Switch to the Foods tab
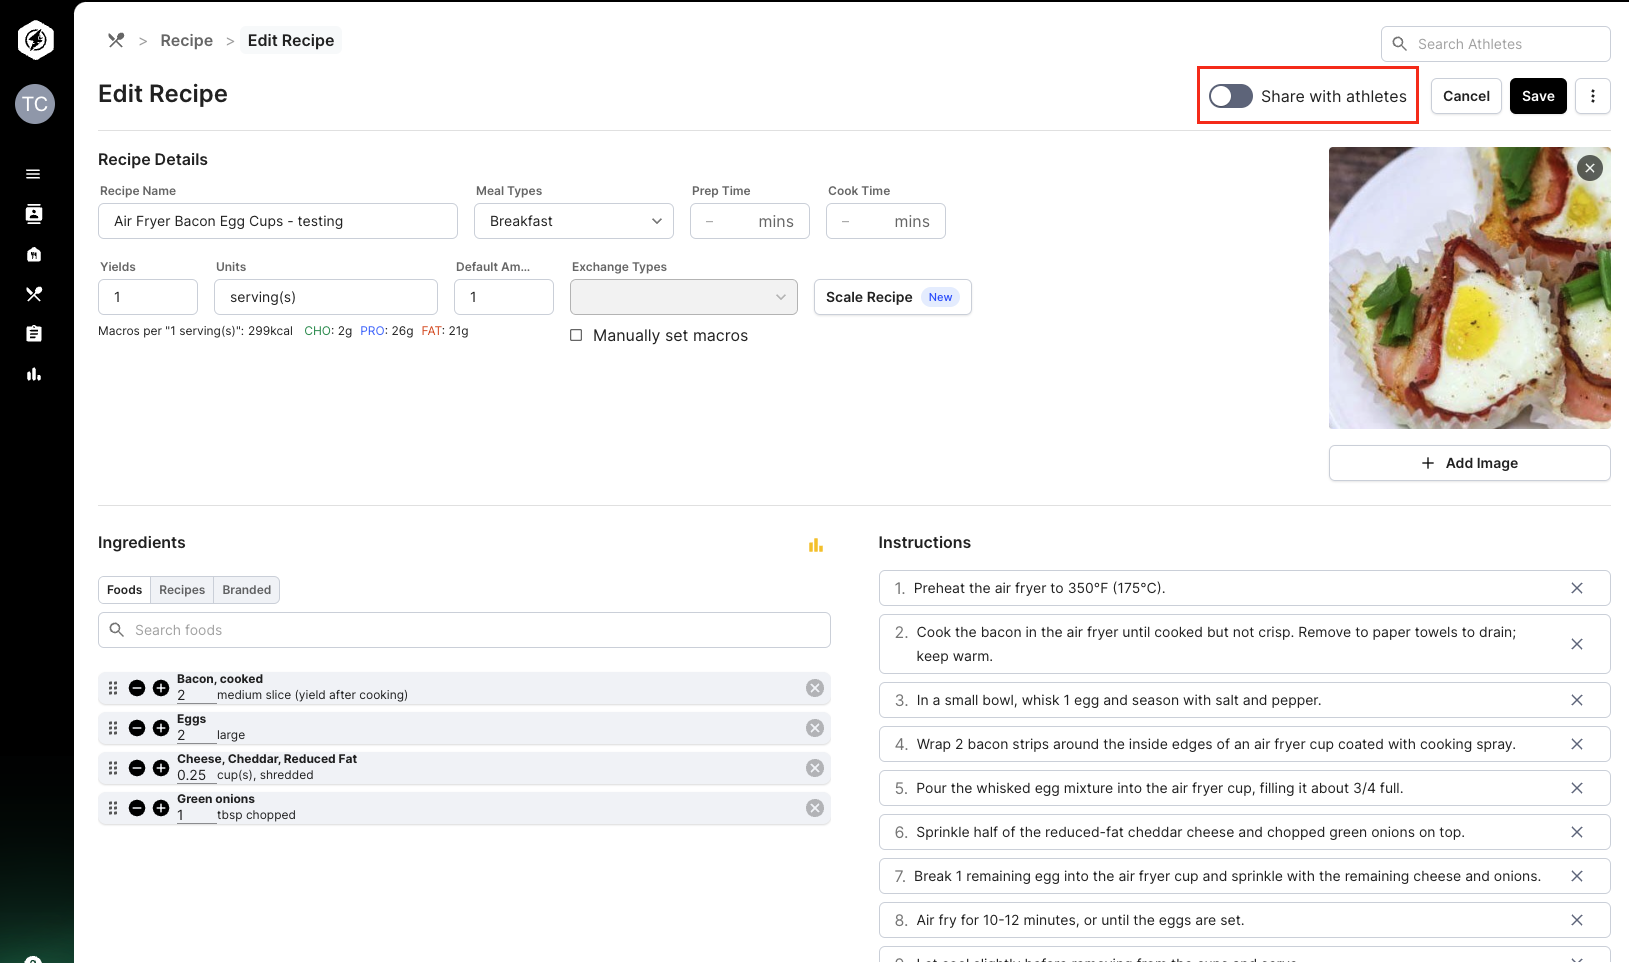The height and width of the screenshot is (963, 1629). click(125, 590)
